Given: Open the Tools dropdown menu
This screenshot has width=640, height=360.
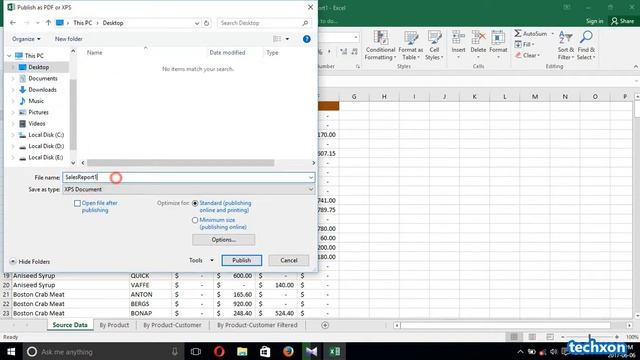Looking at the screenshot, I should tap(201, 260).
